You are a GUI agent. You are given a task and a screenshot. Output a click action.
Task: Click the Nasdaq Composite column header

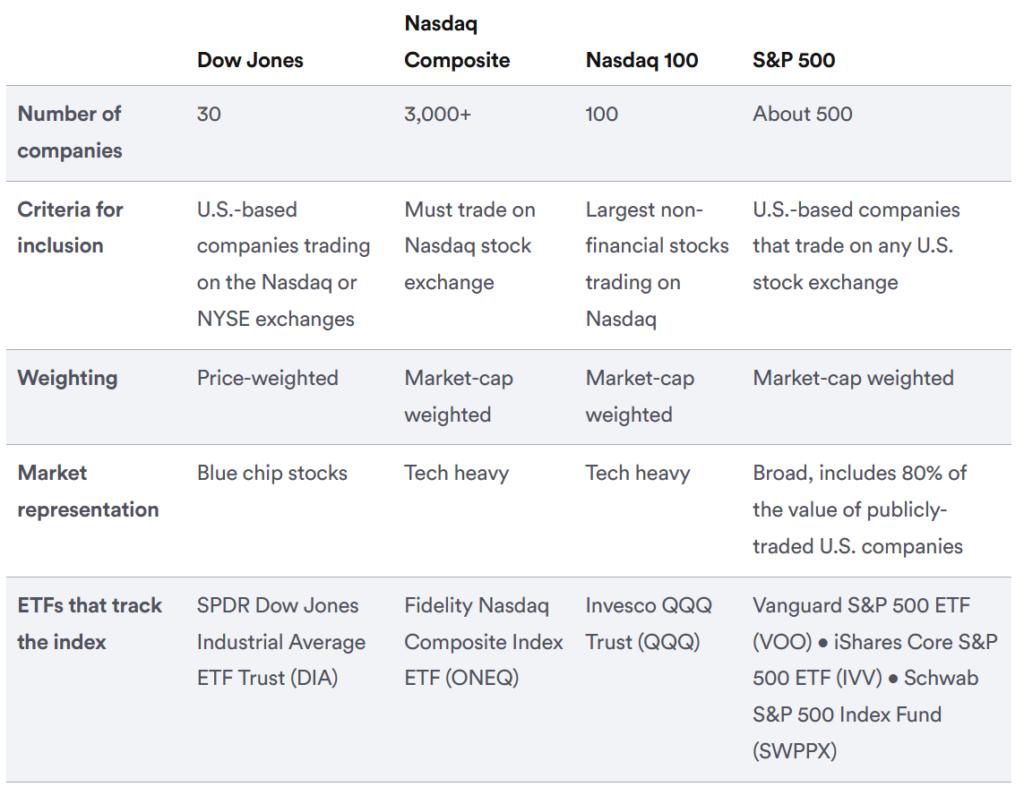[457, 42]
